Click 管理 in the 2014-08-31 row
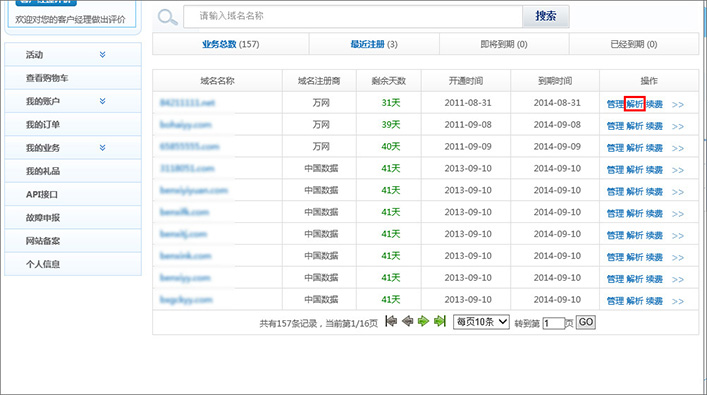 (615, 104)
